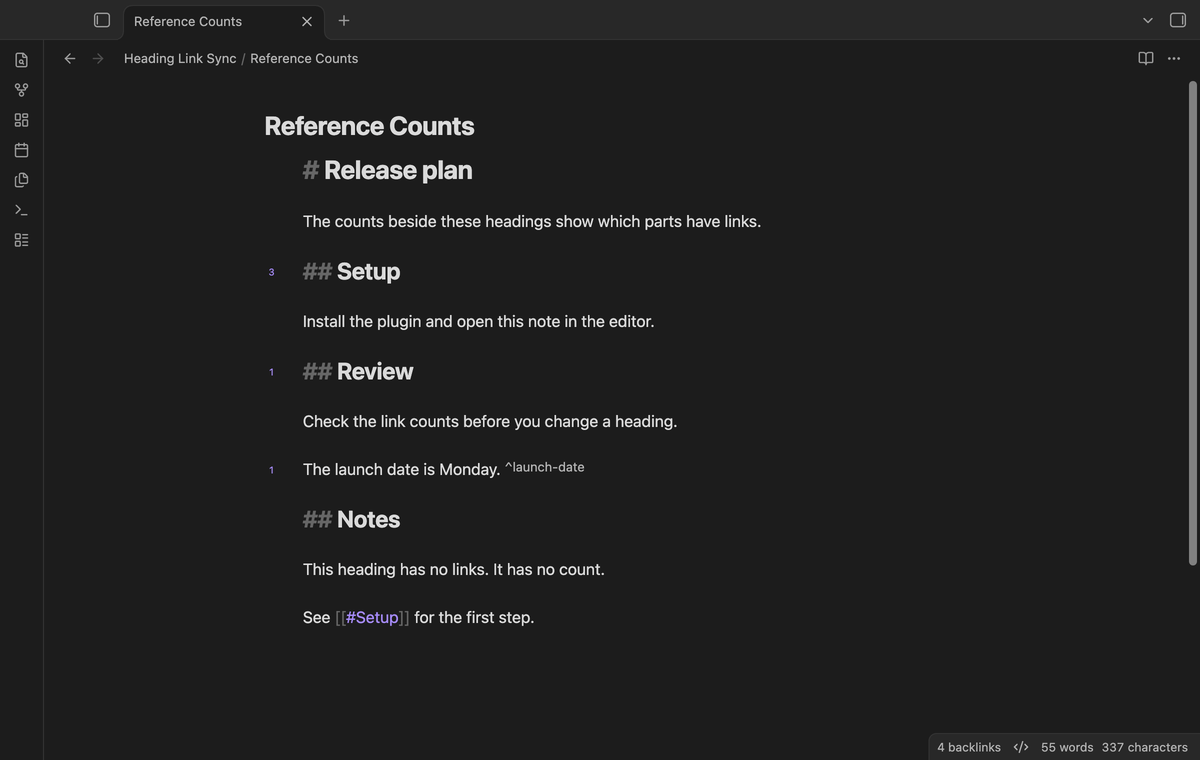Toggle the left sidebar panel
The width and height of the screenshot is (1200, 760).
click(x=102, y=20)
